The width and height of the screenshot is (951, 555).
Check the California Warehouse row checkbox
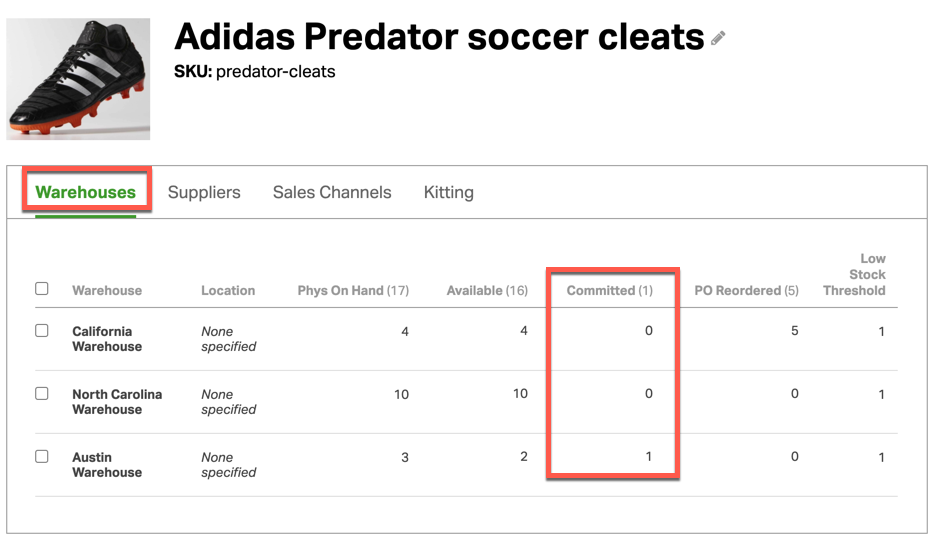tap(42, 331)
